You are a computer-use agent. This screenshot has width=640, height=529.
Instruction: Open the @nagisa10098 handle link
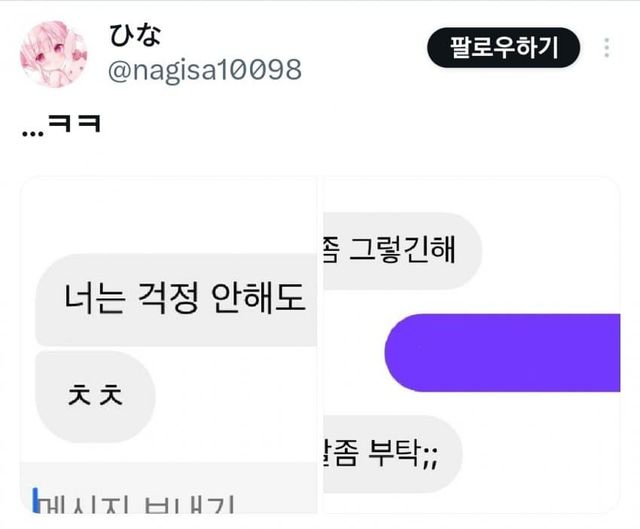tap(205, 70)
